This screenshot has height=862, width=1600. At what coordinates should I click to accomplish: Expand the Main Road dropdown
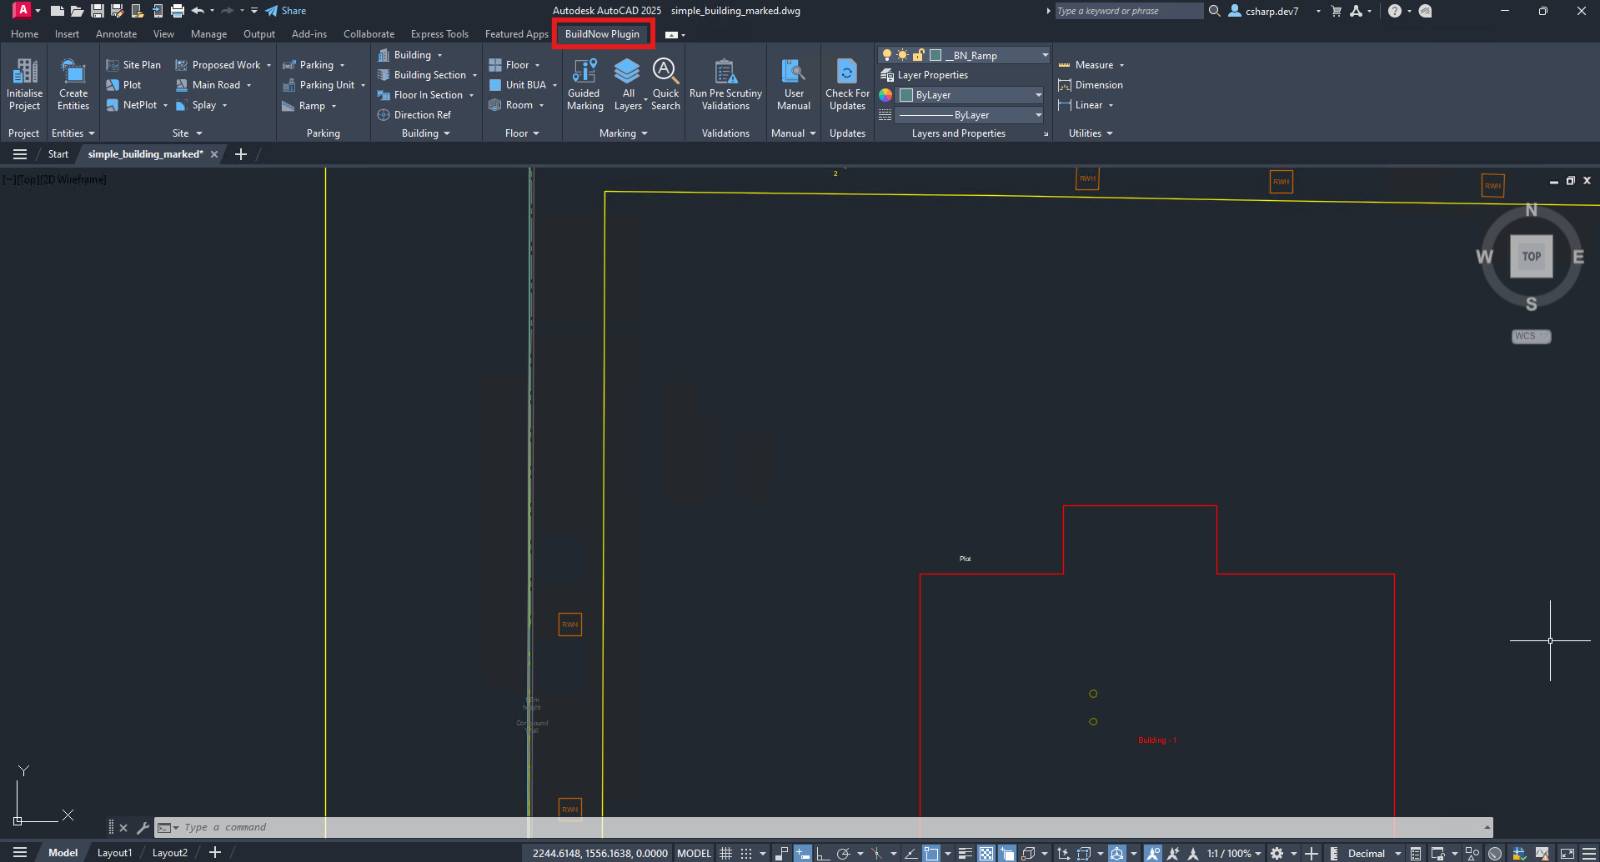tap(249, 85)
